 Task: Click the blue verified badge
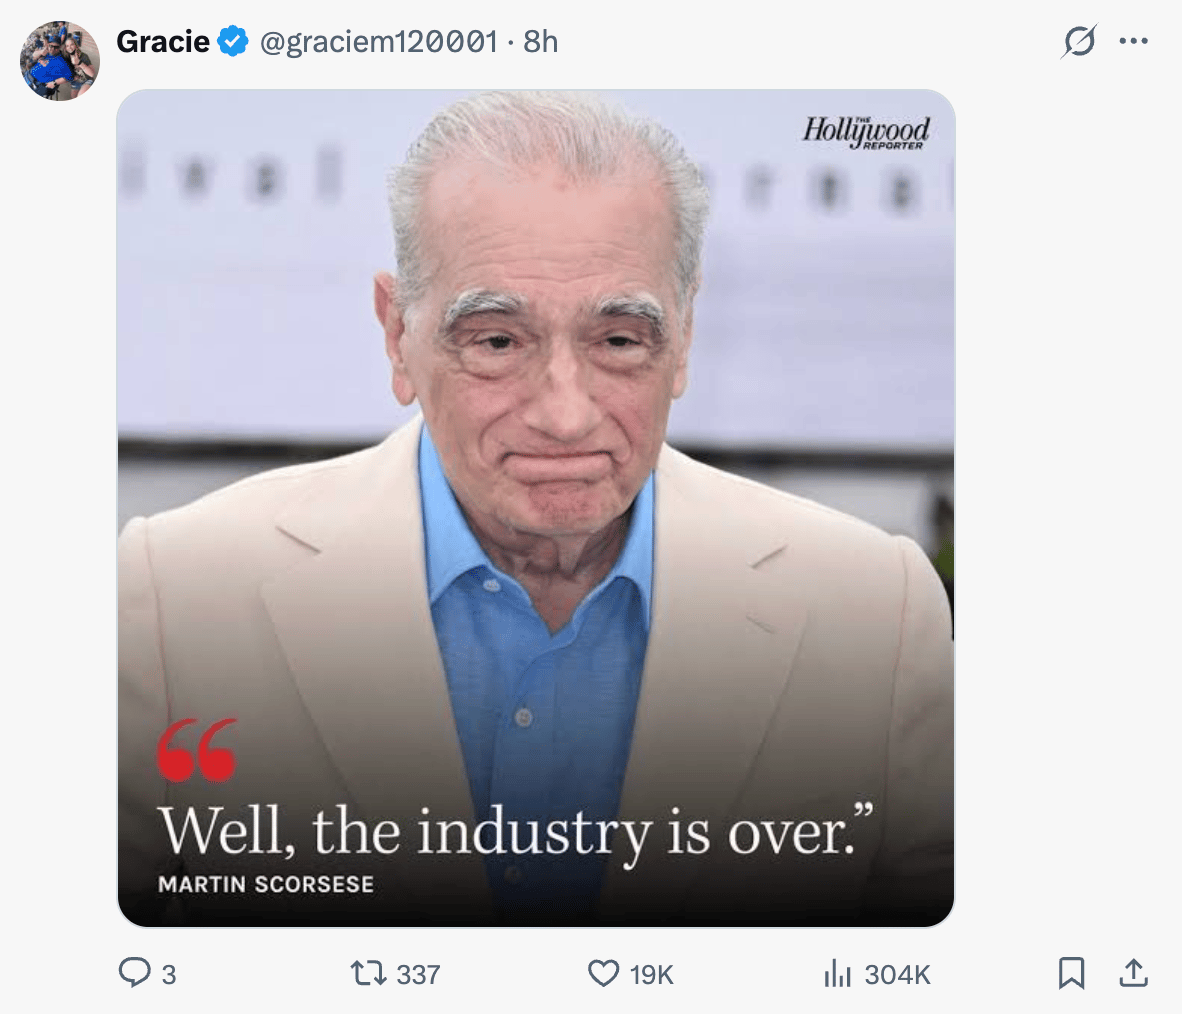coord(233,41)
